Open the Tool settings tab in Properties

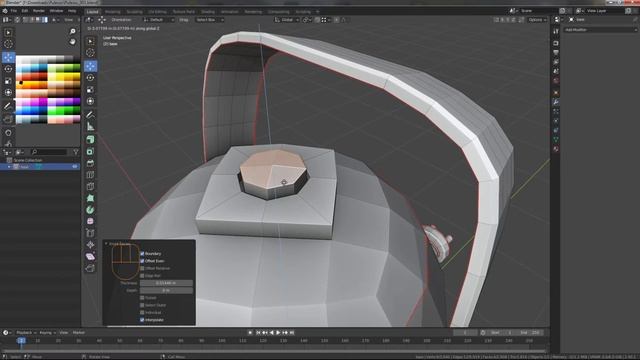pyautogui.click(x=556, y=31)
